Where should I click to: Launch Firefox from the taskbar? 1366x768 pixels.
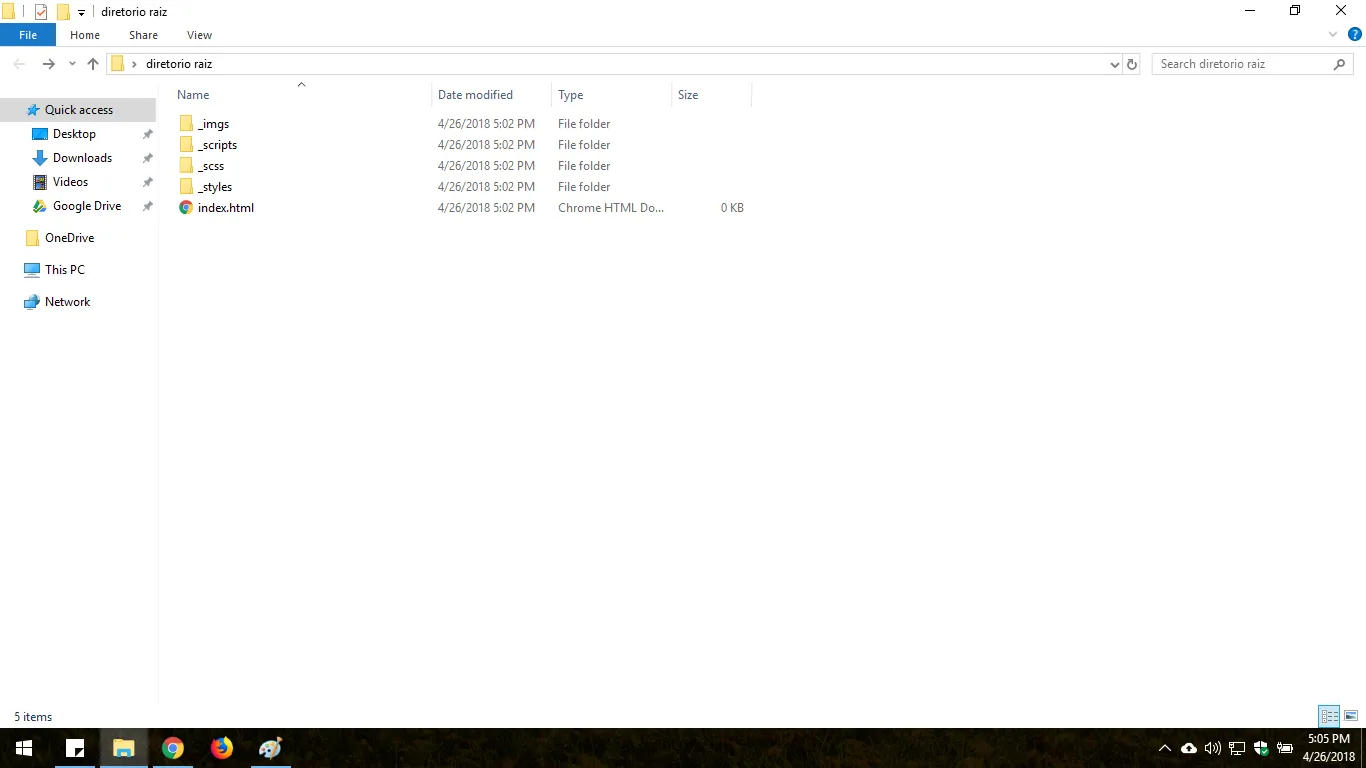(221, 748)
